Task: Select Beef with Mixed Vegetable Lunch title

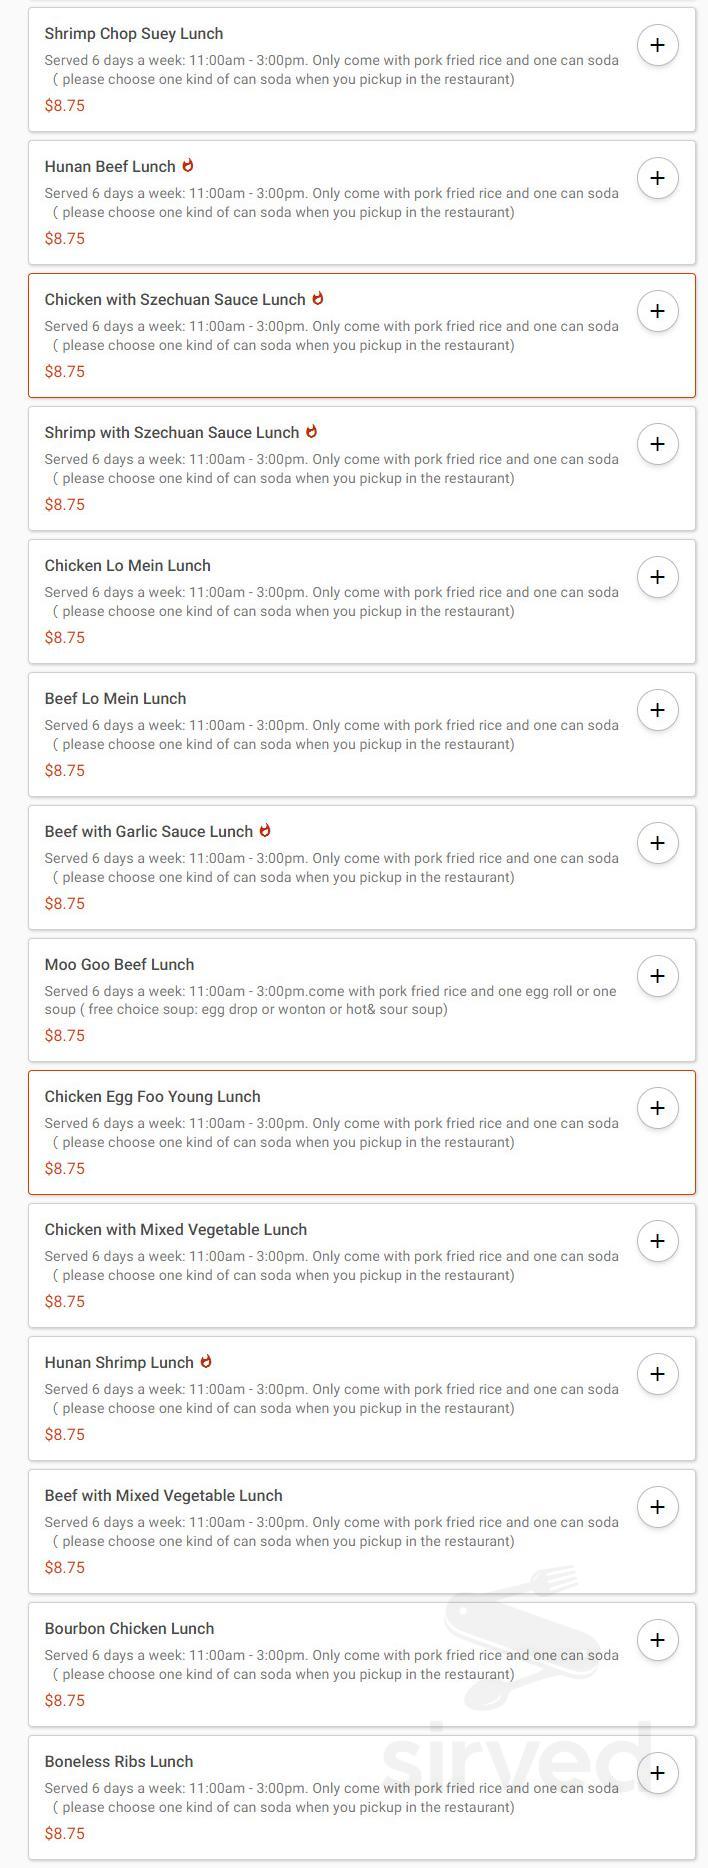Action: (x=162, y=1495)
